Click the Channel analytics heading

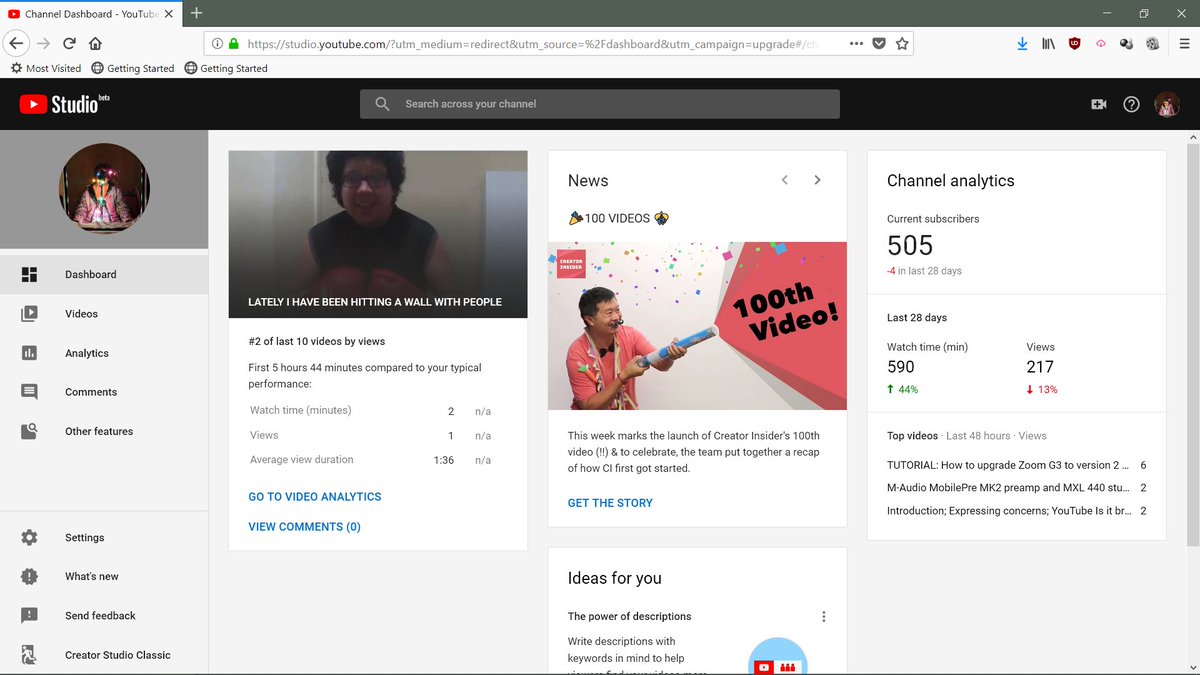point(951,181)
